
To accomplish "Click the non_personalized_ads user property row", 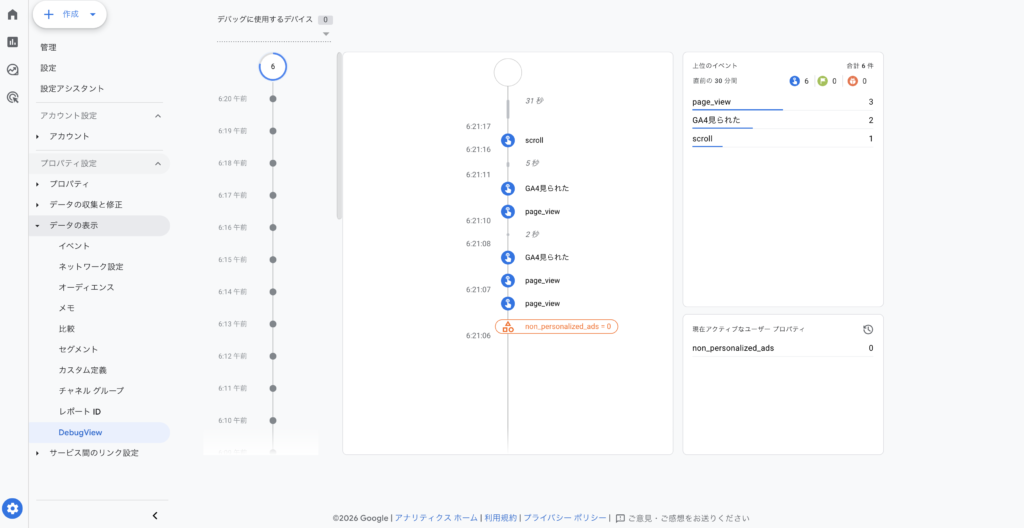I will point(782,348).
